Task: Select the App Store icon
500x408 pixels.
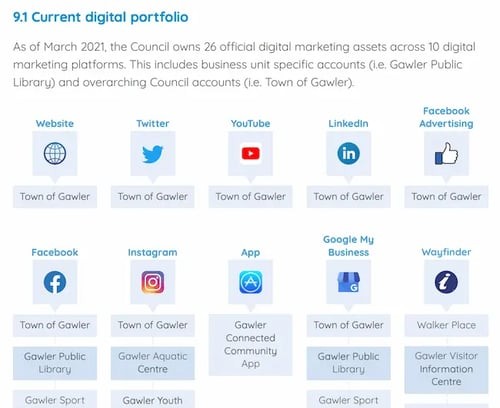Action: [251, 282]
